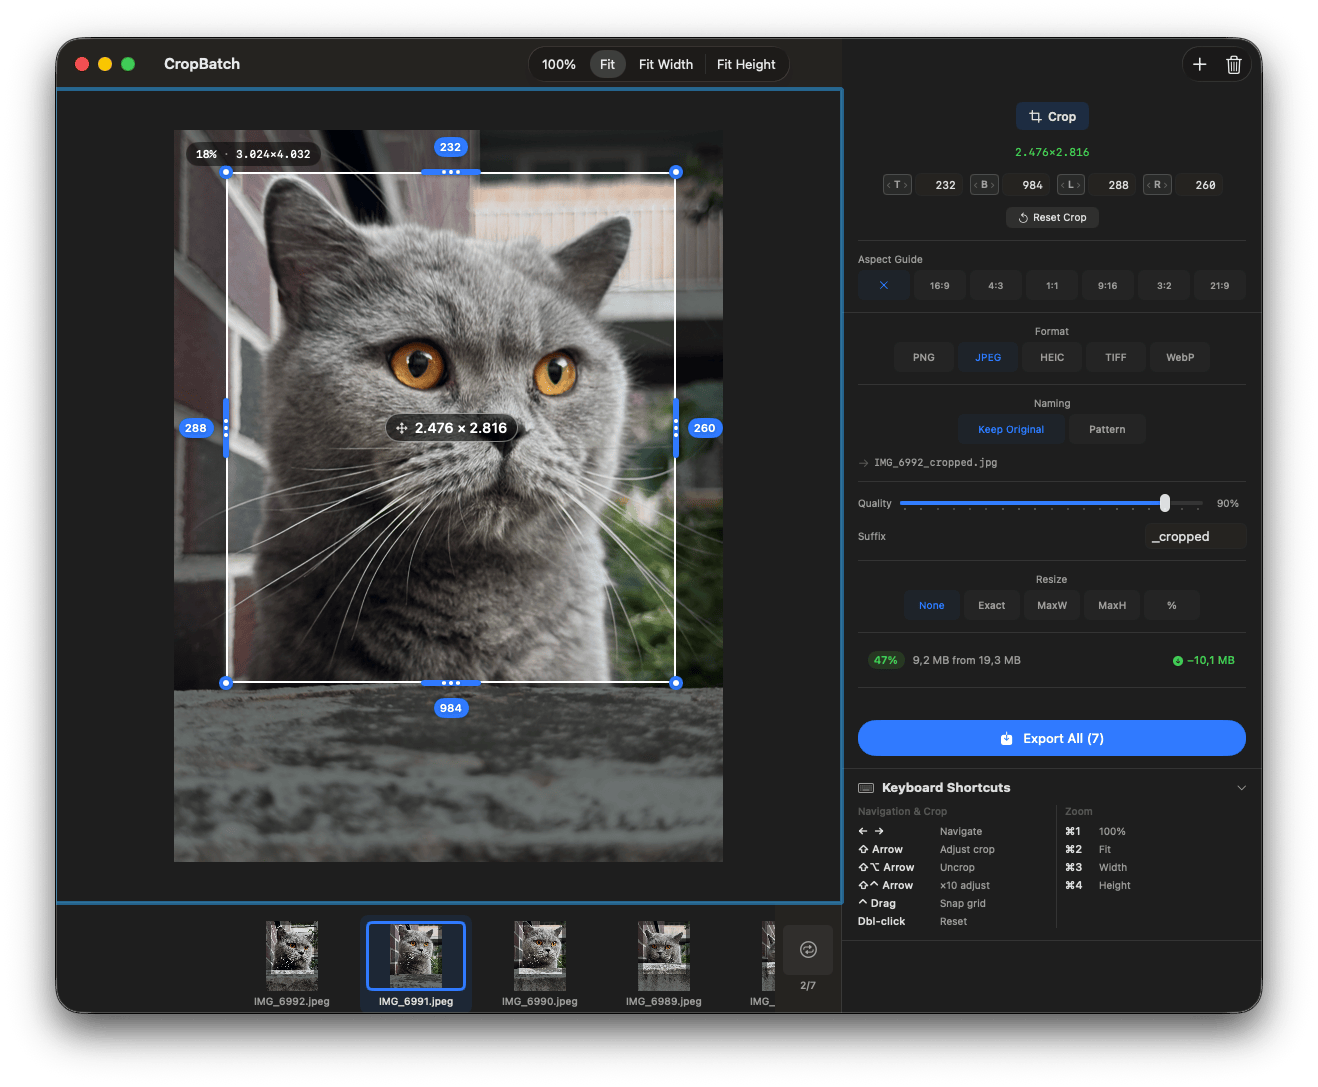Click the B bottom-edge stepper control

[x=984, y=185]
